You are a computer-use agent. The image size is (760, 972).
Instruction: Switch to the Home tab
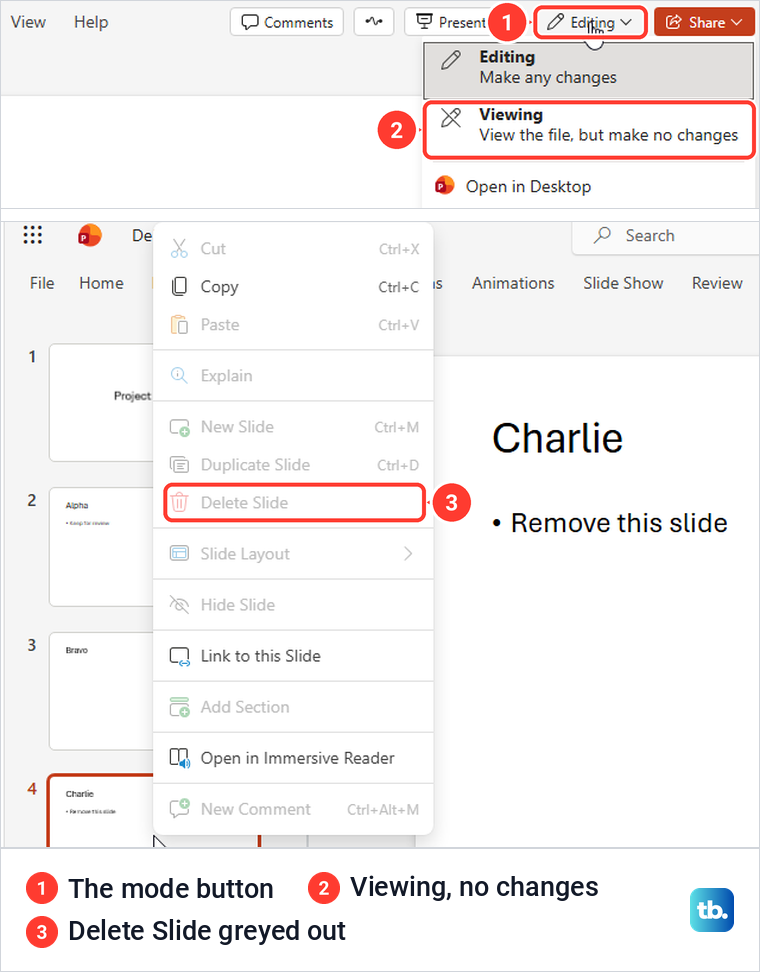coord(101,283)
